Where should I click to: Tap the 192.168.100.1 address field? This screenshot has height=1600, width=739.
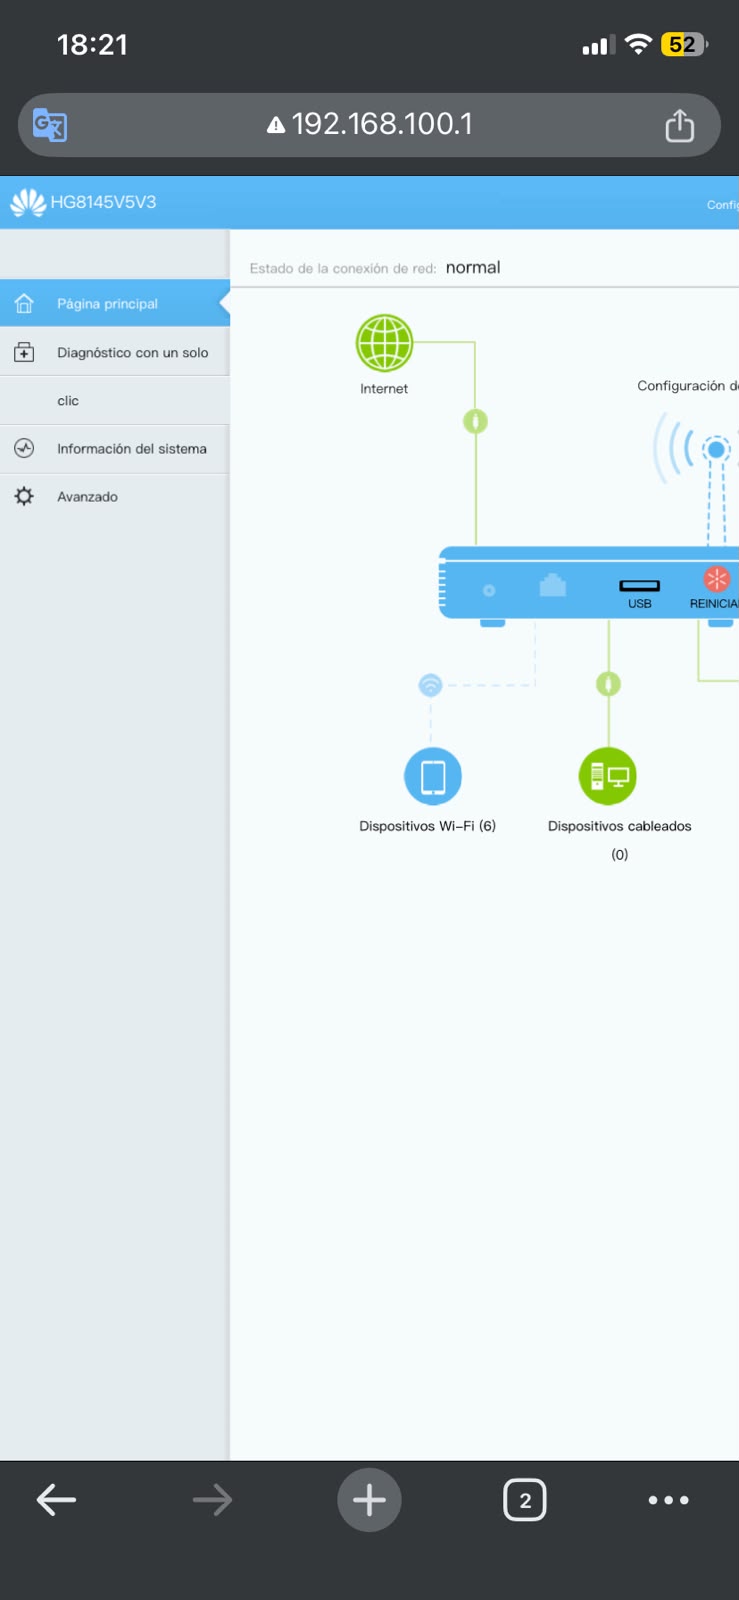coord(370,125)
